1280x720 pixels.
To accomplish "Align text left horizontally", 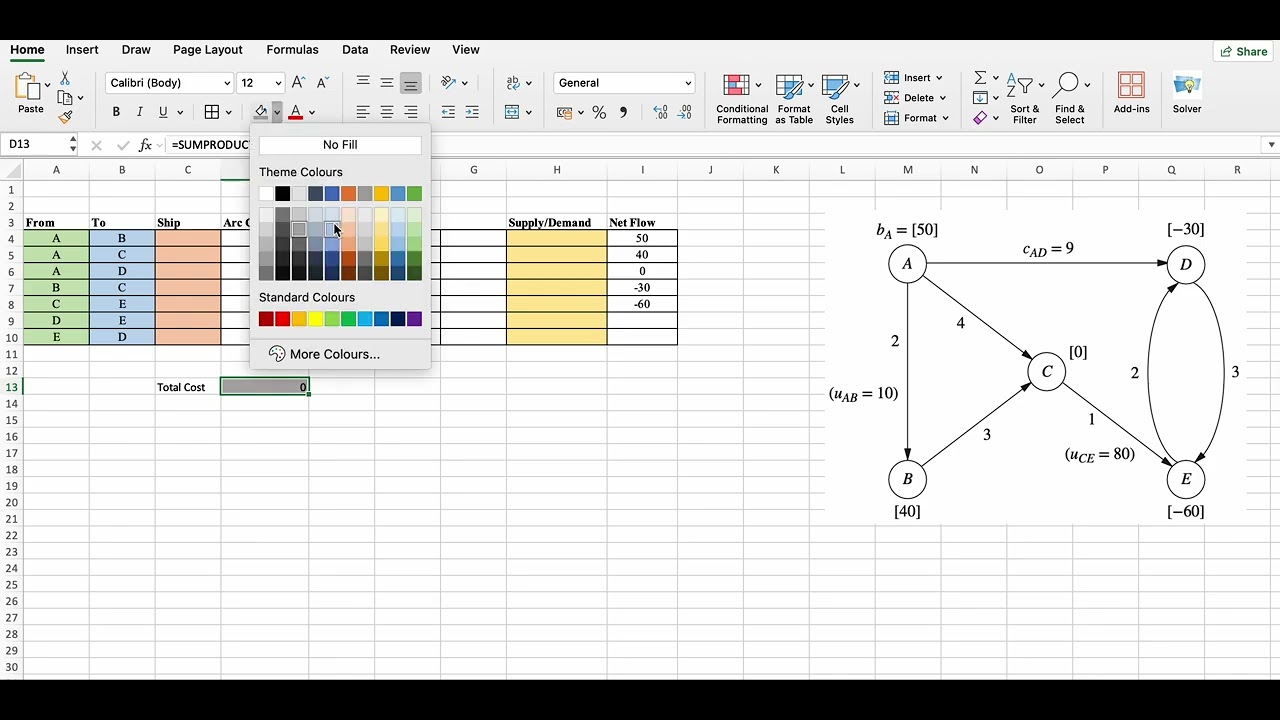I will 363,112.
